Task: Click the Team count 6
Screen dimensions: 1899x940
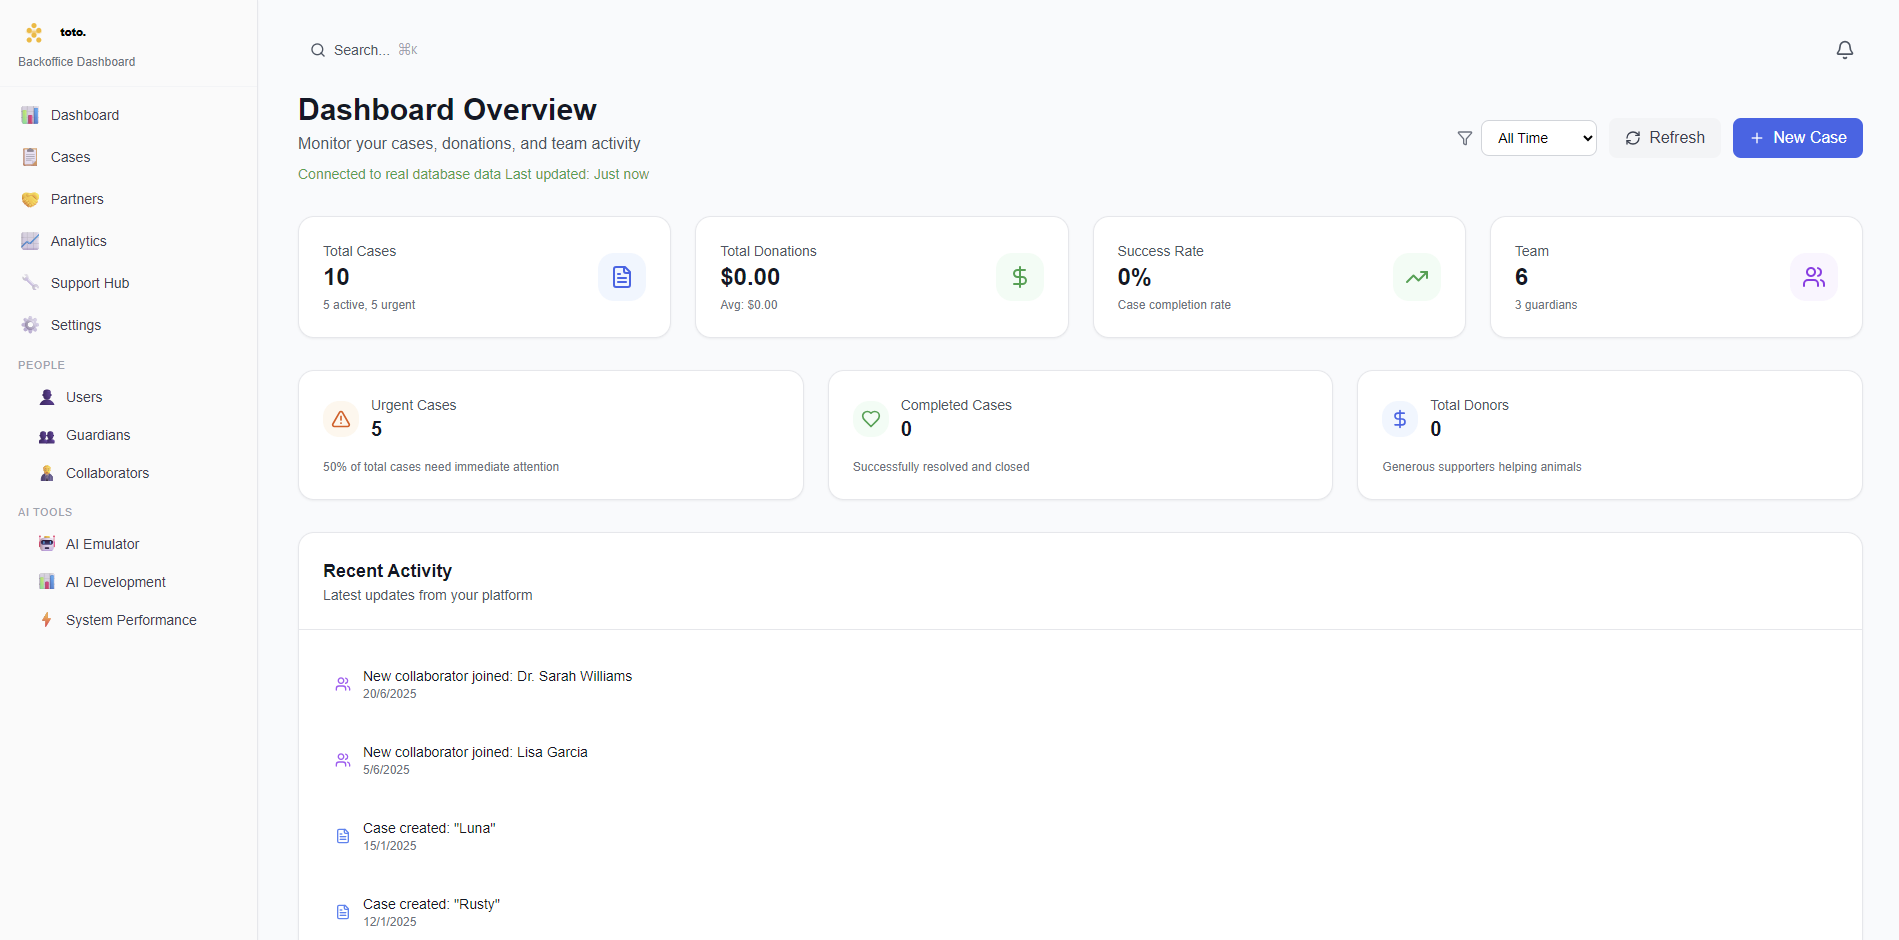Action: (1521, 277)
